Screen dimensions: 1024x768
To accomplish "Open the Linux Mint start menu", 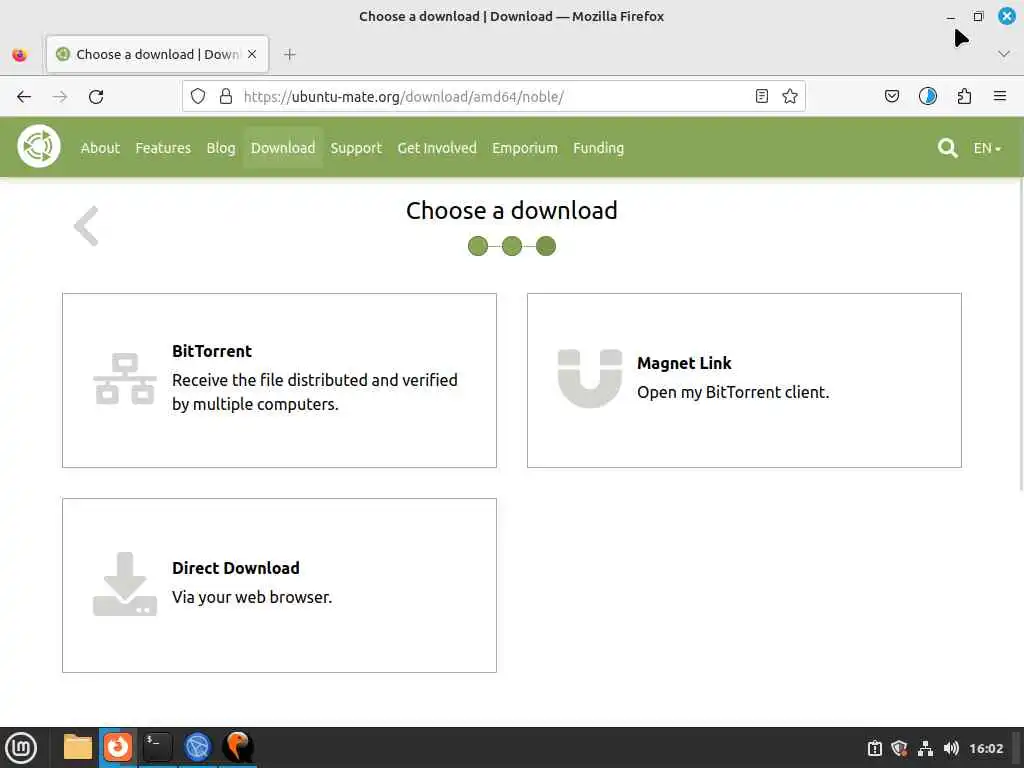I will pos(21,748).
